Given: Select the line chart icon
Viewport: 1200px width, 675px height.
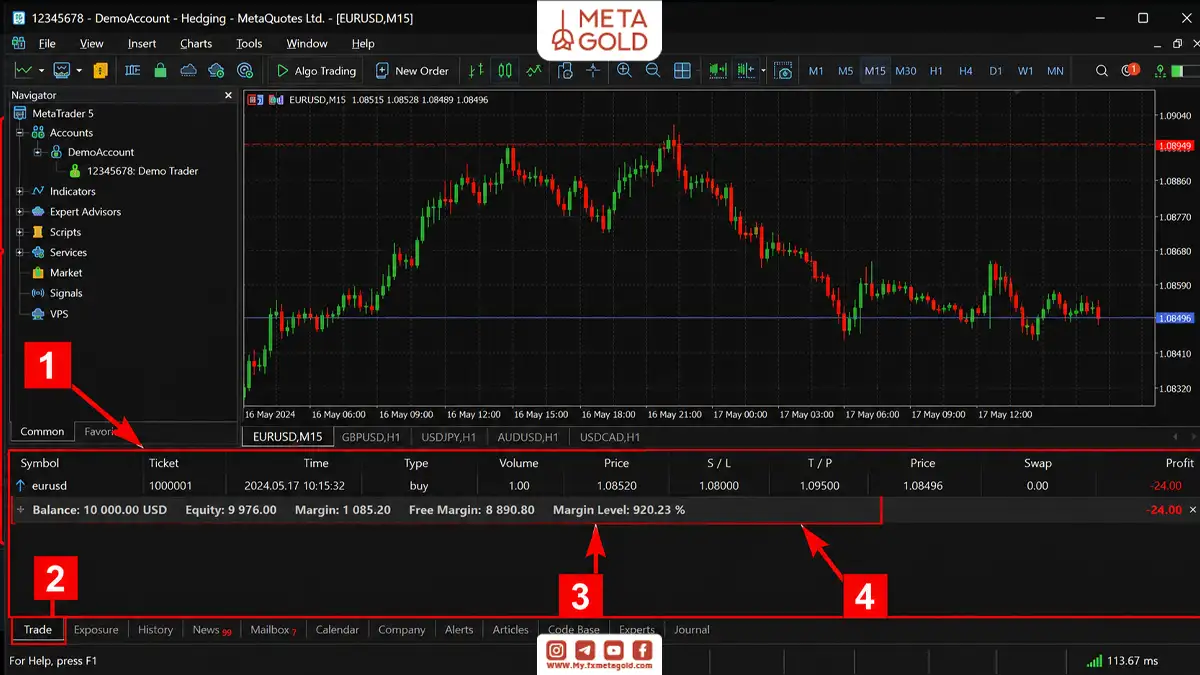Looking at the screenshot, I should (x=534, y=71).
